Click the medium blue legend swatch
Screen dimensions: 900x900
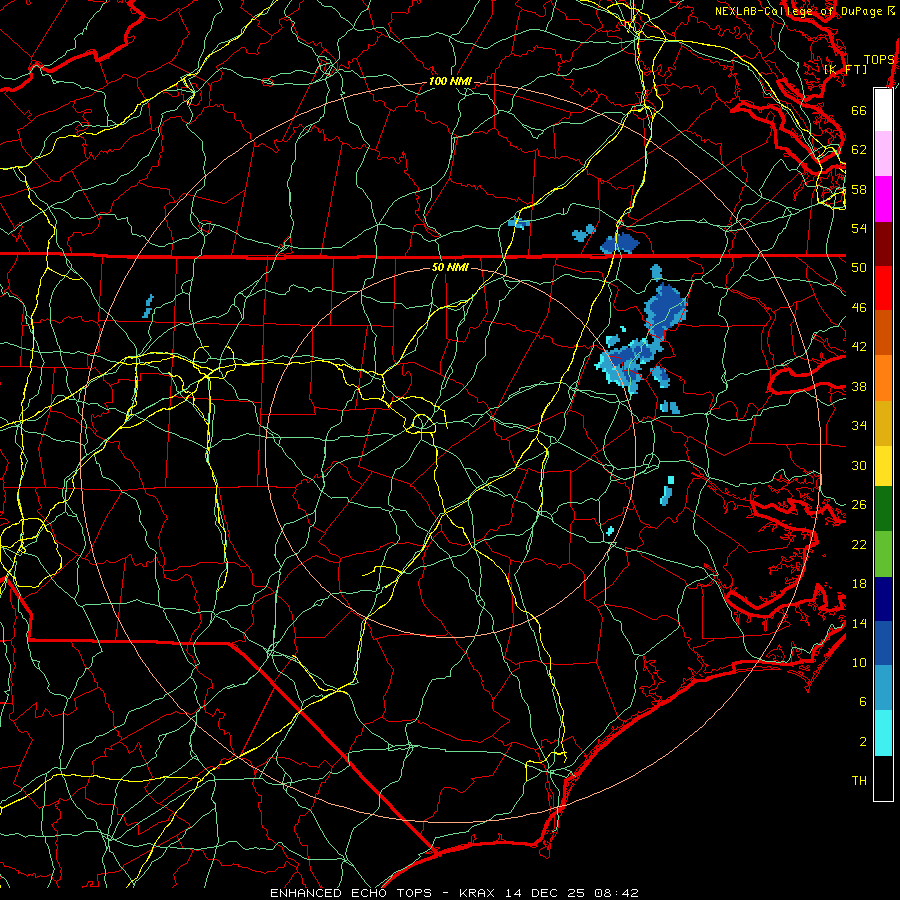883,643
